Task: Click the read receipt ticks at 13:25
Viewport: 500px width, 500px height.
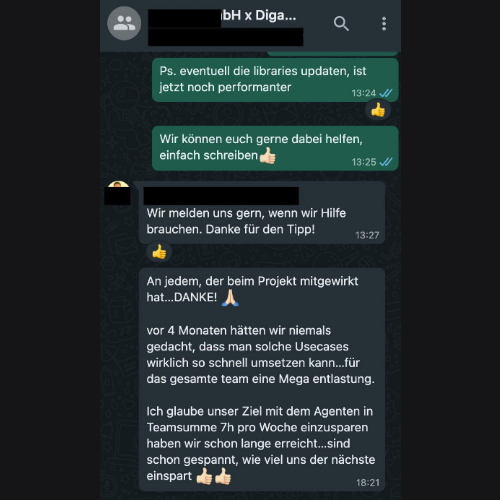Action: [x=386, y=162]
